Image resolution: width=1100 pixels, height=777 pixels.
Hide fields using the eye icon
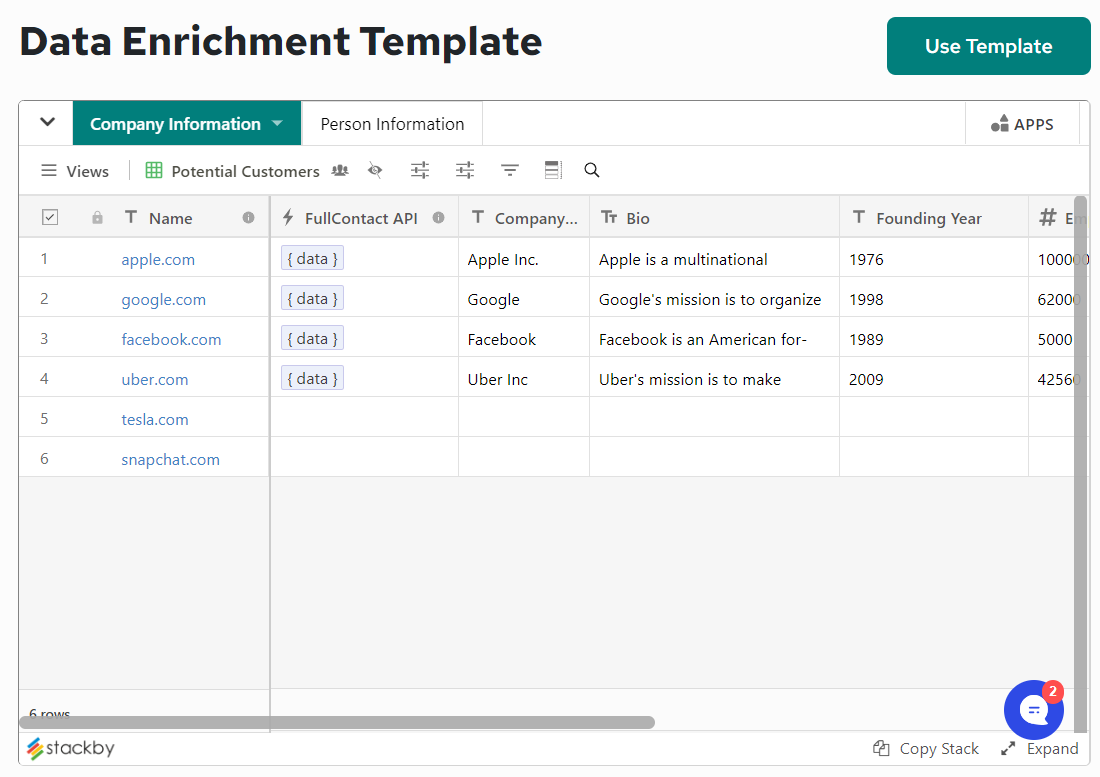(375, 170)
